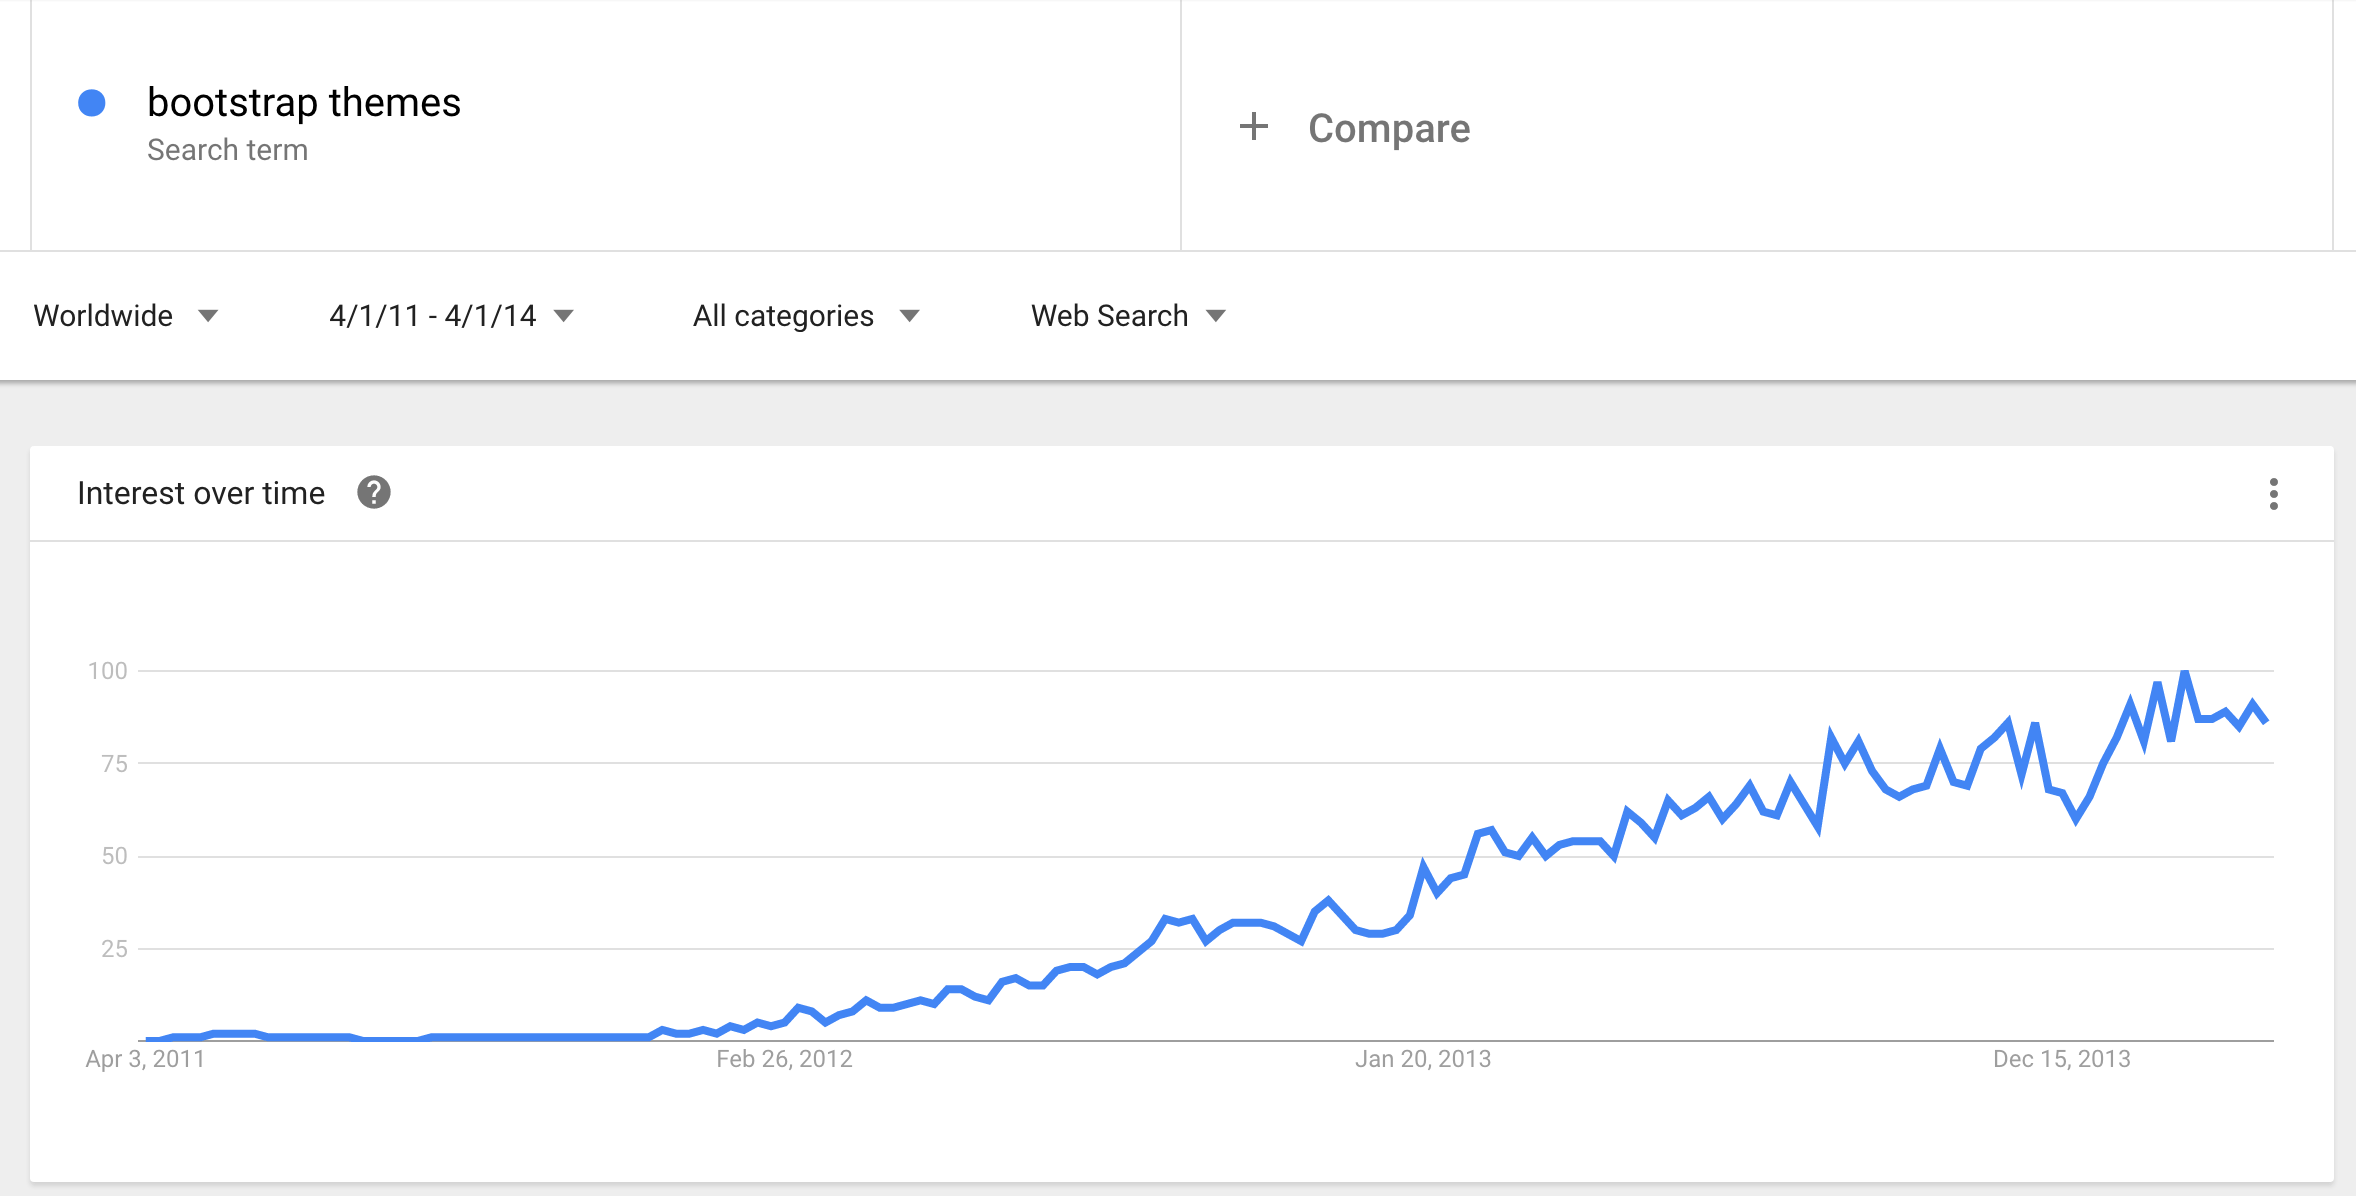Image resolution: width=2356 pixels, height=1196 pixels.
Task: Click the 100 value on the y-axis
Action: click(108, 671)
